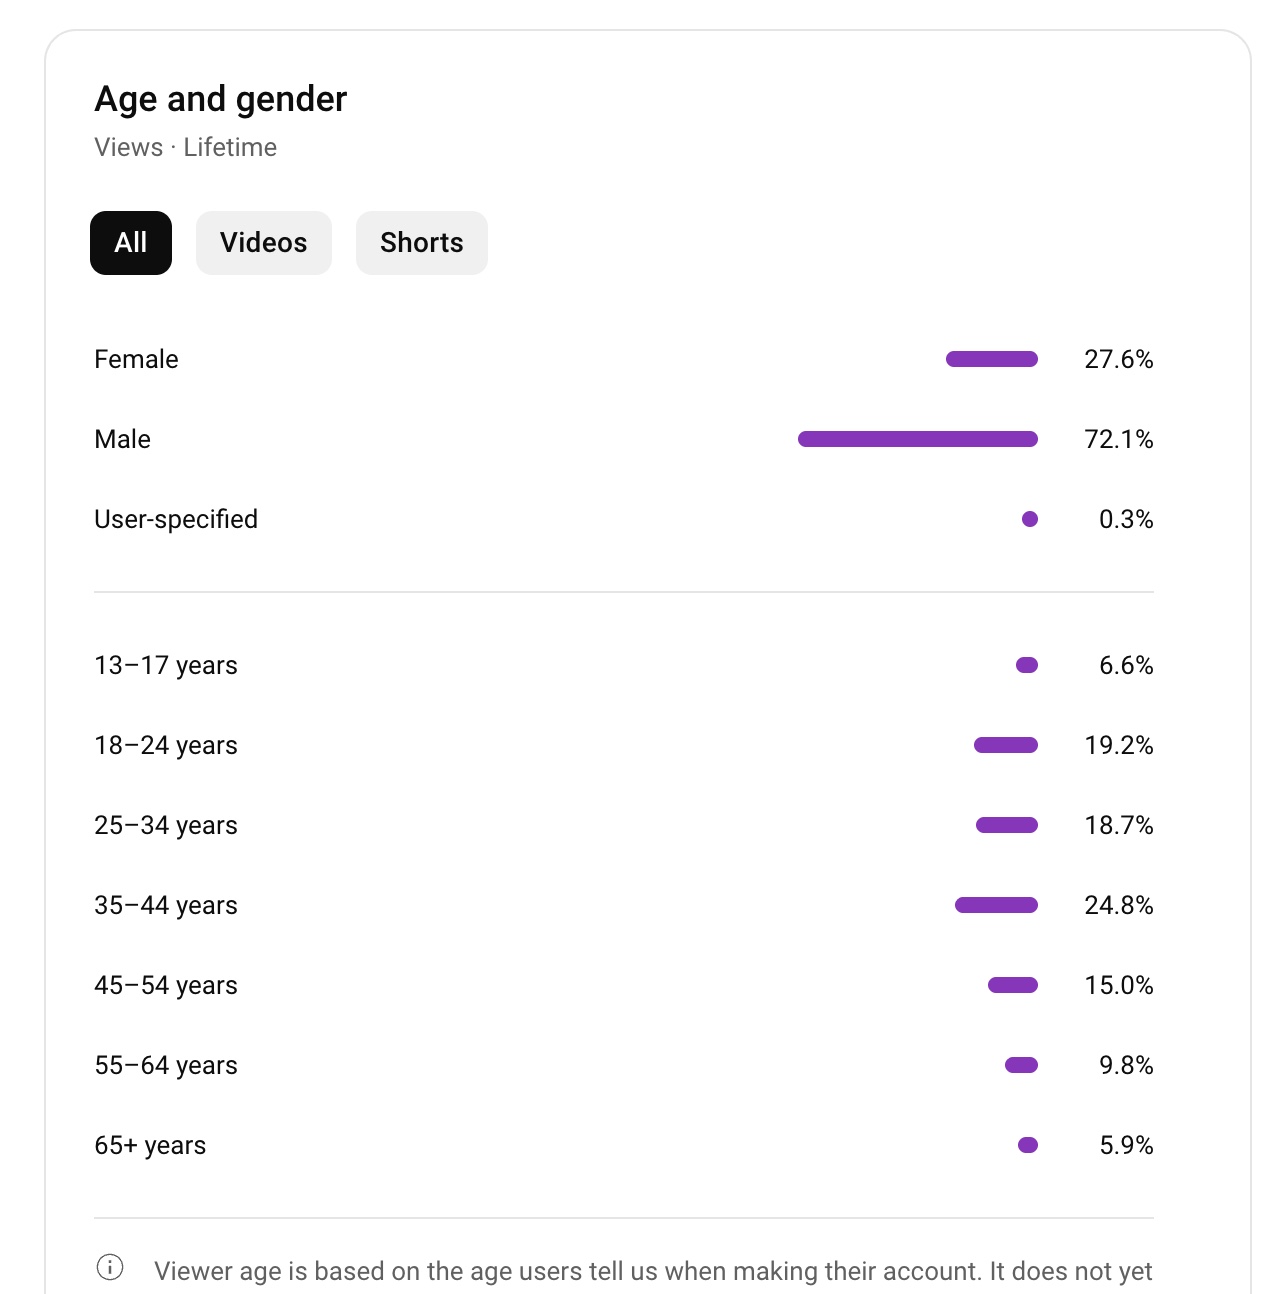The width and height of the screenshot is (1284, 1294).
Task: Click the 24.8% value for 35–44 years
Action: tap(1119, 905)
